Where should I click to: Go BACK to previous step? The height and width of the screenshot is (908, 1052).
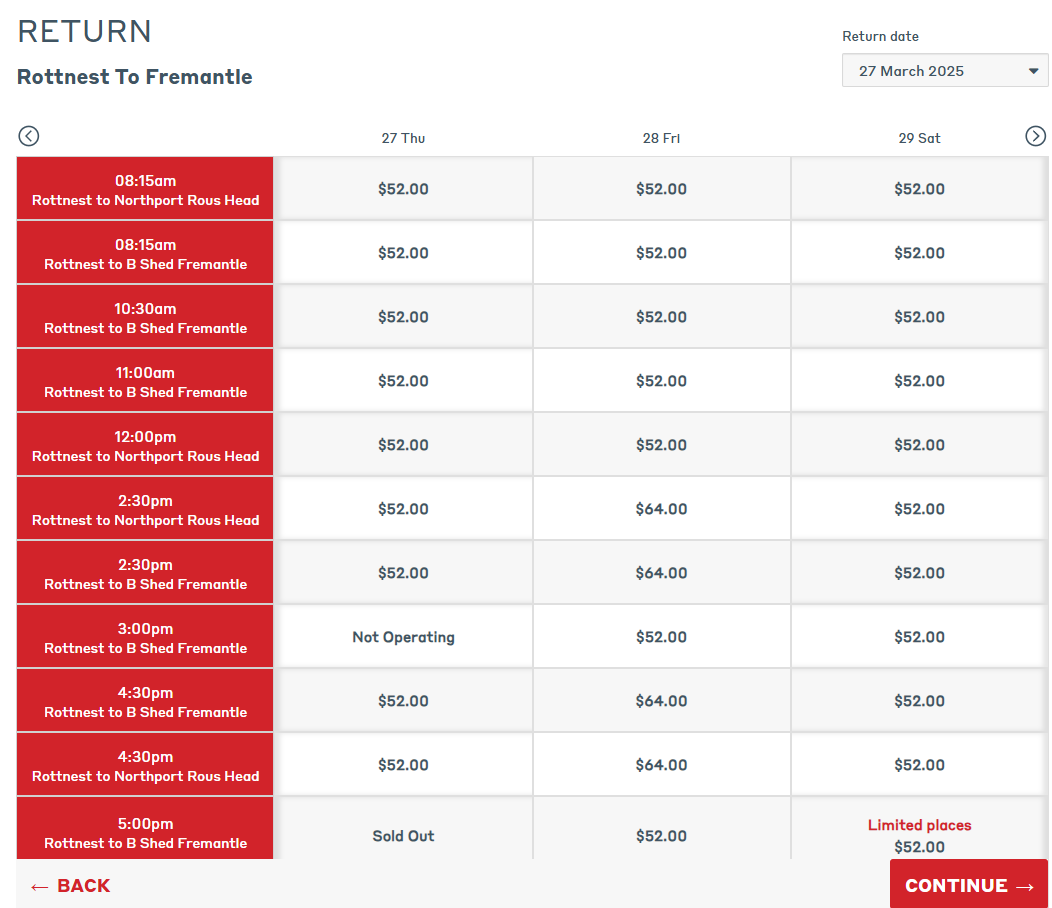pyautogui.click(x=70, y=885)
